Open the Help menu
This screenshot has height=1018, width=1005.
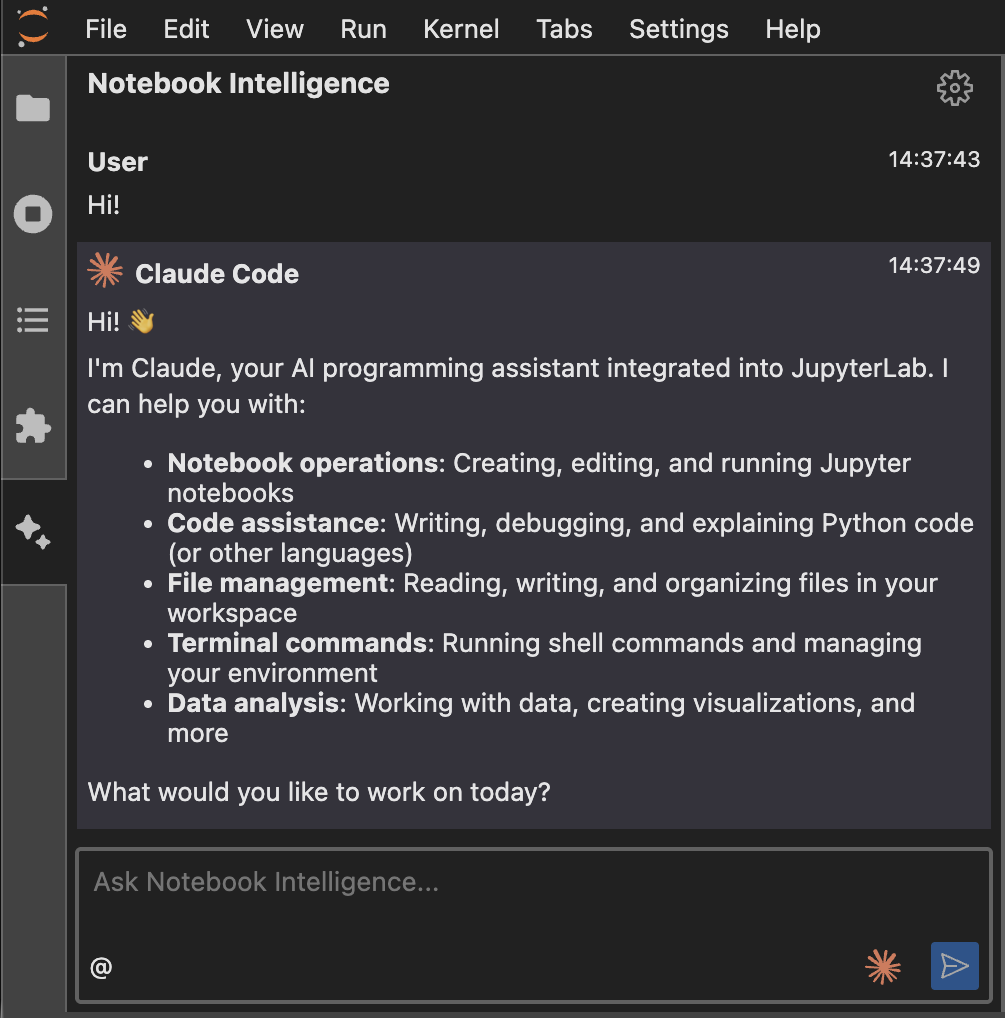[x=792, y=29]
